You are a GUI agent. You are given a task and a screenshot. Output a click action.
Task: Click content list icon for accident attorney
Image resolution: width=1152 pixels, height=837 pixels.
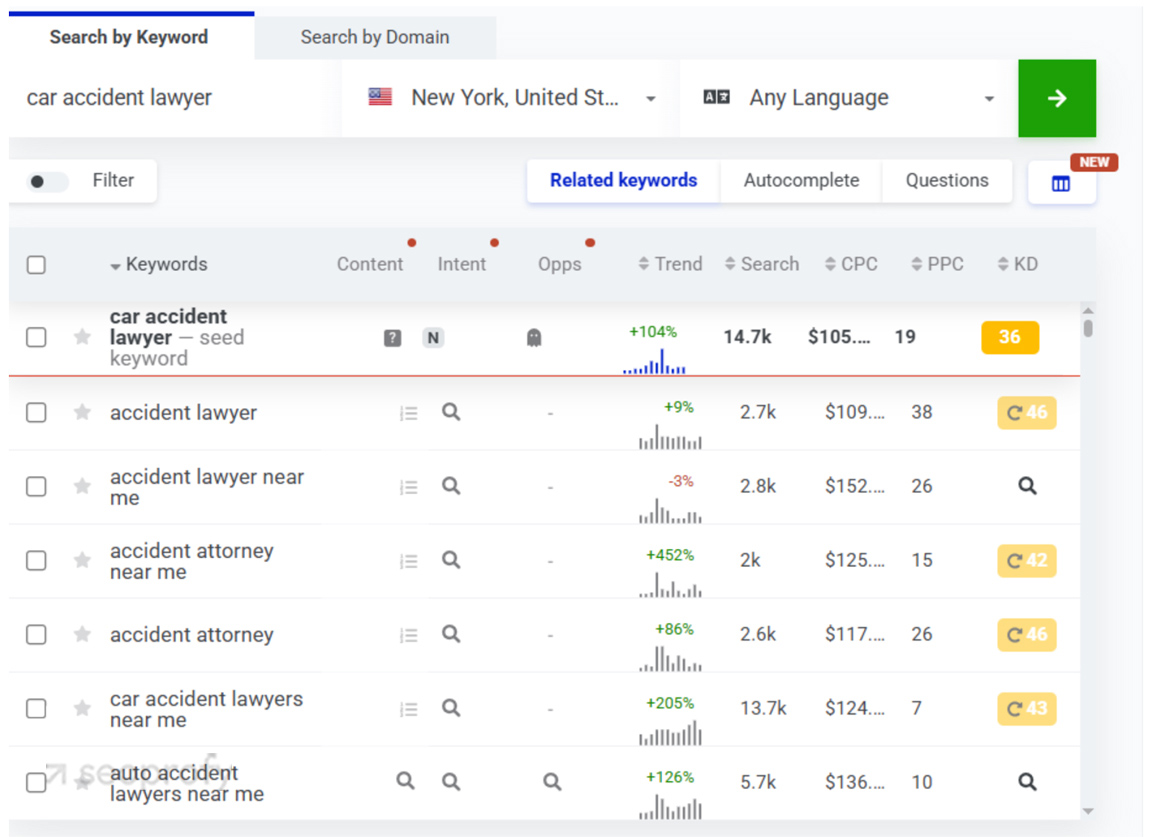409,635
